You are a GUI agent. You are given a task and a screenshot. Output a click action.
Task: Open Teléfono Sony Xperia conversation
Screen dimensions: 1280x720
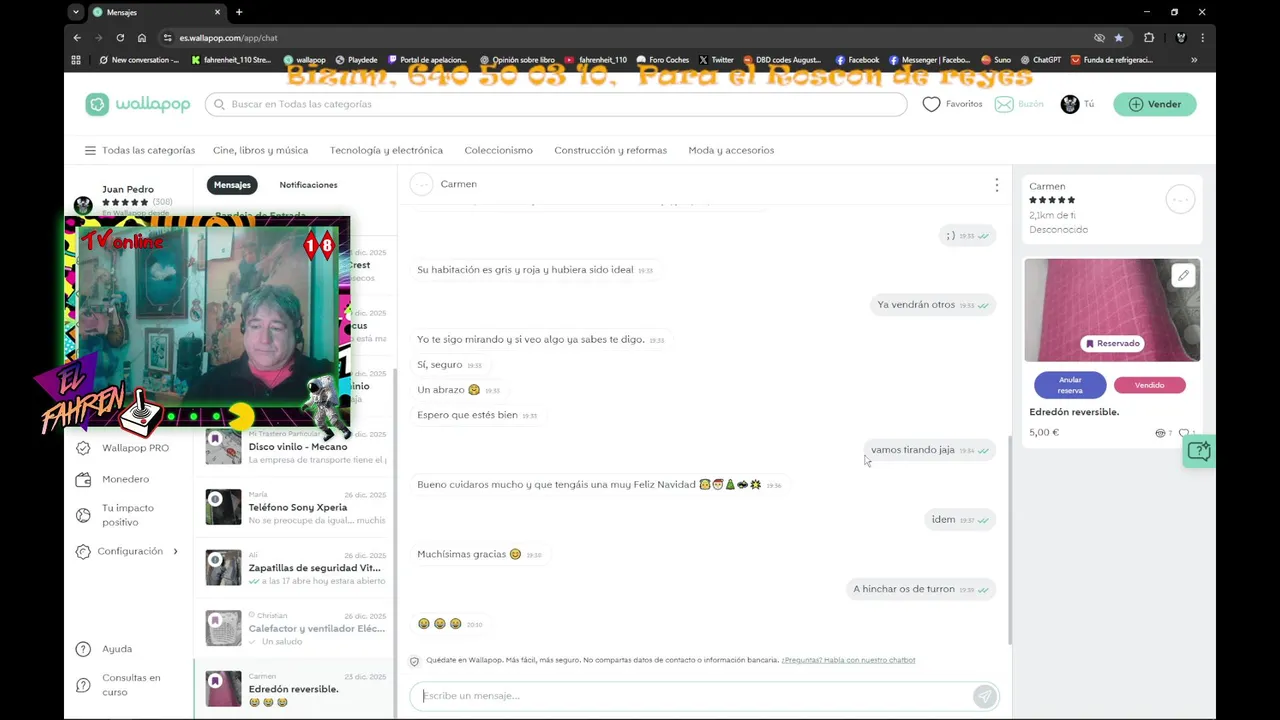pos(295,507)
